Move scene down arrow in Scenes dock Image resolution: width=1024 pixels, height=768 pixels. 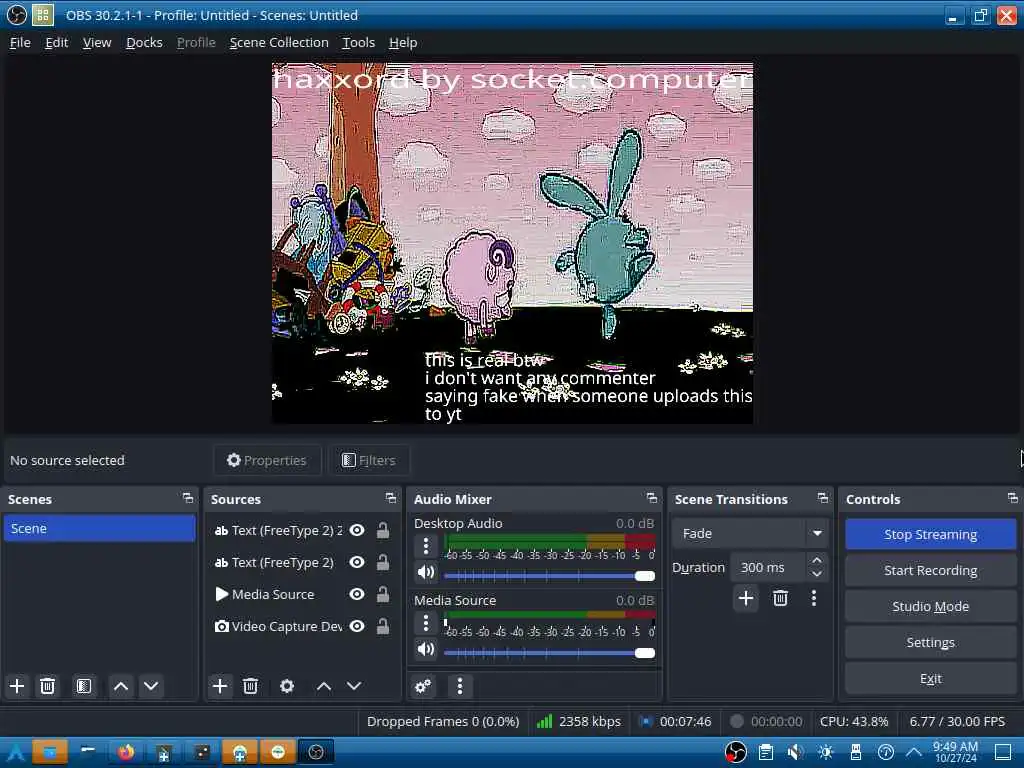tap(151, 686)
